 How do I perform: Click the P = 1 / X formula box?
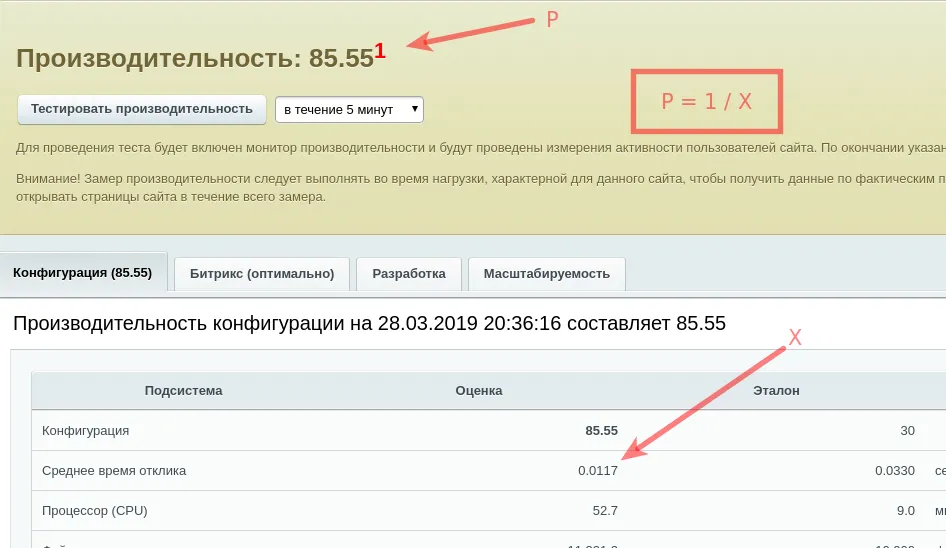pos(706,101)
